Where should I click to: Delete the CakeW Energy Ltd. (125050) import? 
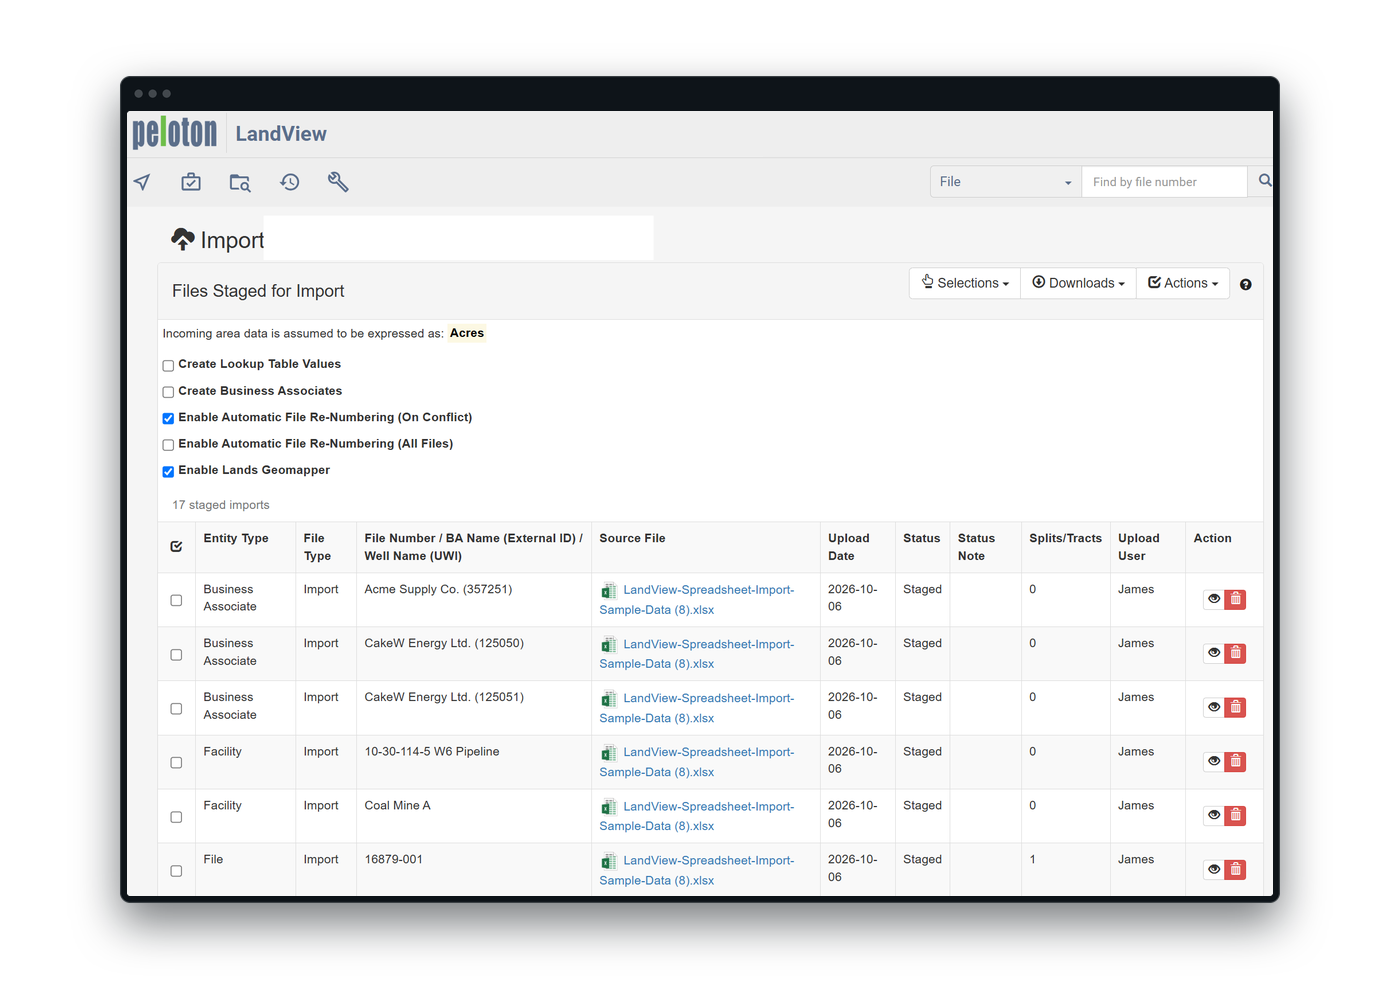pyautogui.click(x=1236, y=653)
